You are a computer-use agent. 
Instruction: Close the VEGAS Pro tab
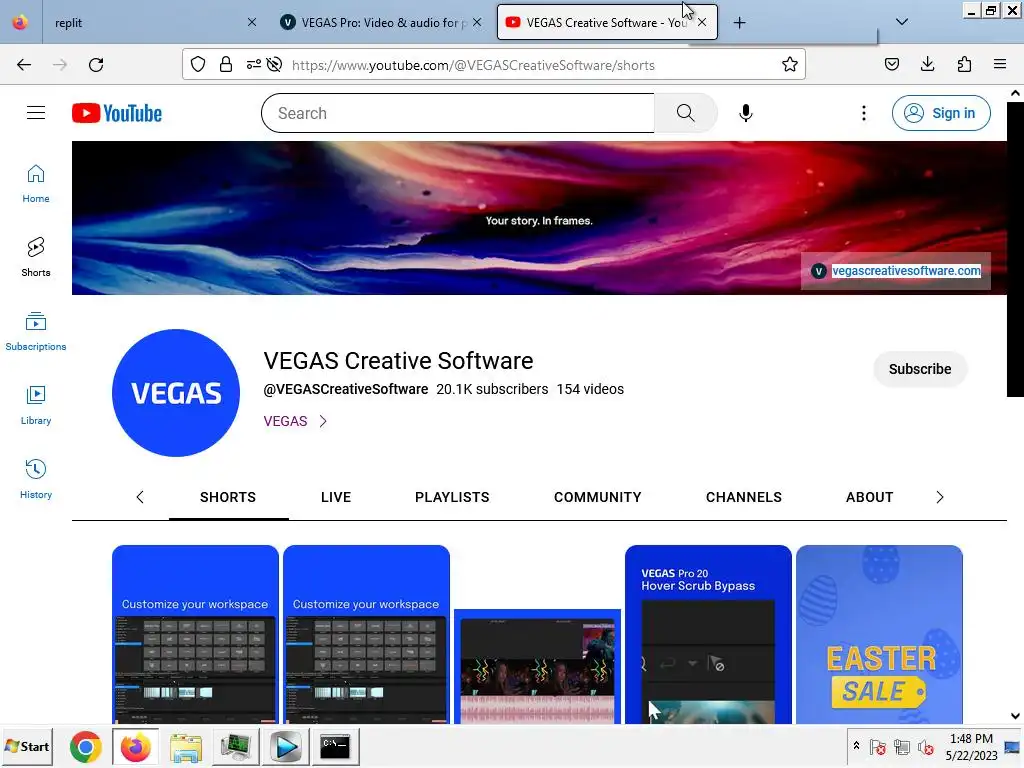(x=477, y=22)
